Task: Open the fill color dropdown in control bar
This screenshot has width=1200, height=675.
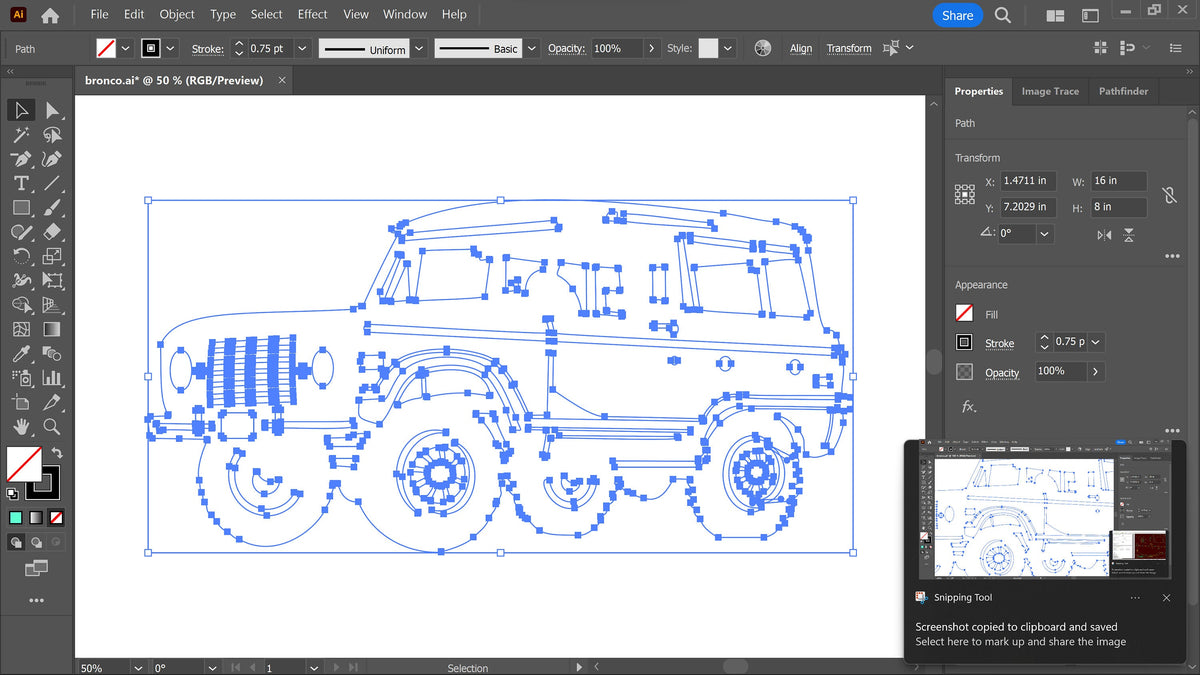Action: [x=125, y=48]
